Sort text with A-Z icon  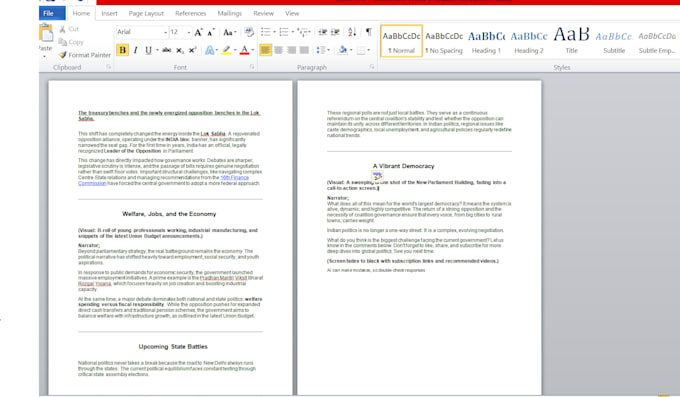pyautogui.click(x=352, y=32)
